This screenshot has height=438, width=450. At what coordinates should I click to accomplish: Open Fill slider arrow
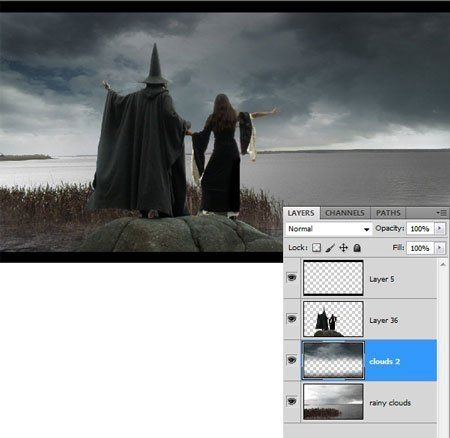[x=440, y=248]
